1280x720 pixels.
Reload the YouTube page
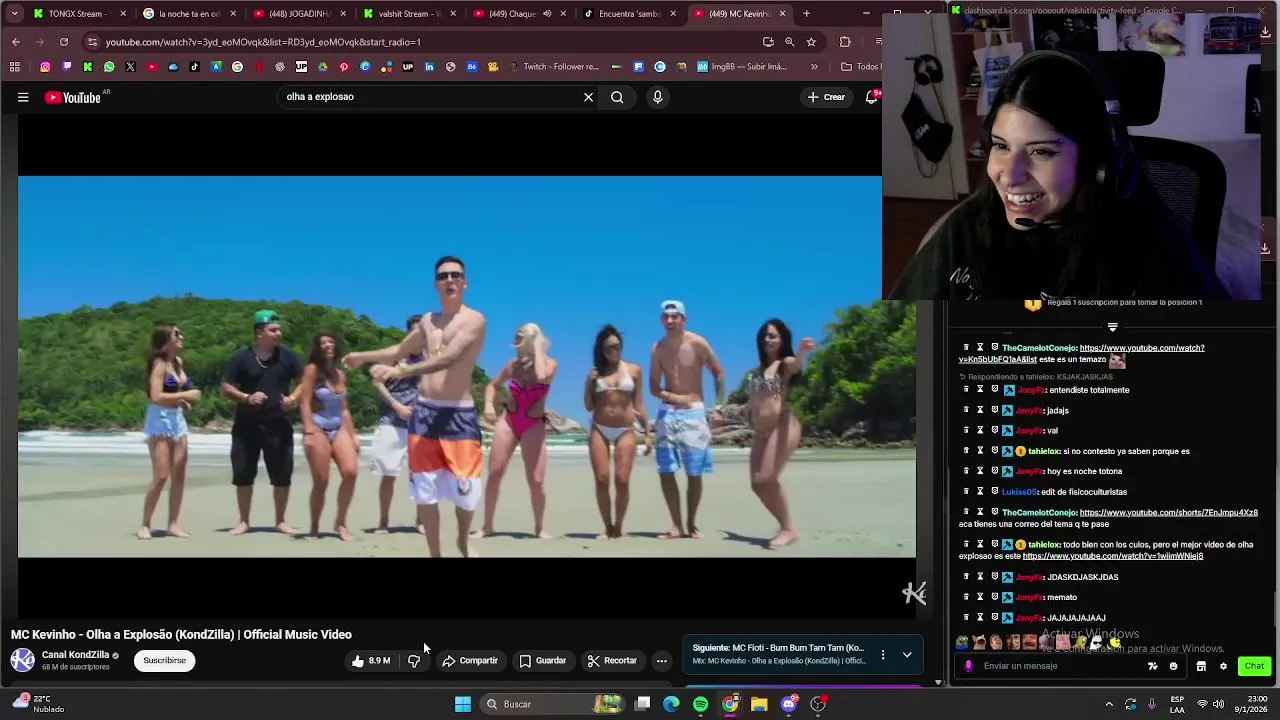point(64,42)
